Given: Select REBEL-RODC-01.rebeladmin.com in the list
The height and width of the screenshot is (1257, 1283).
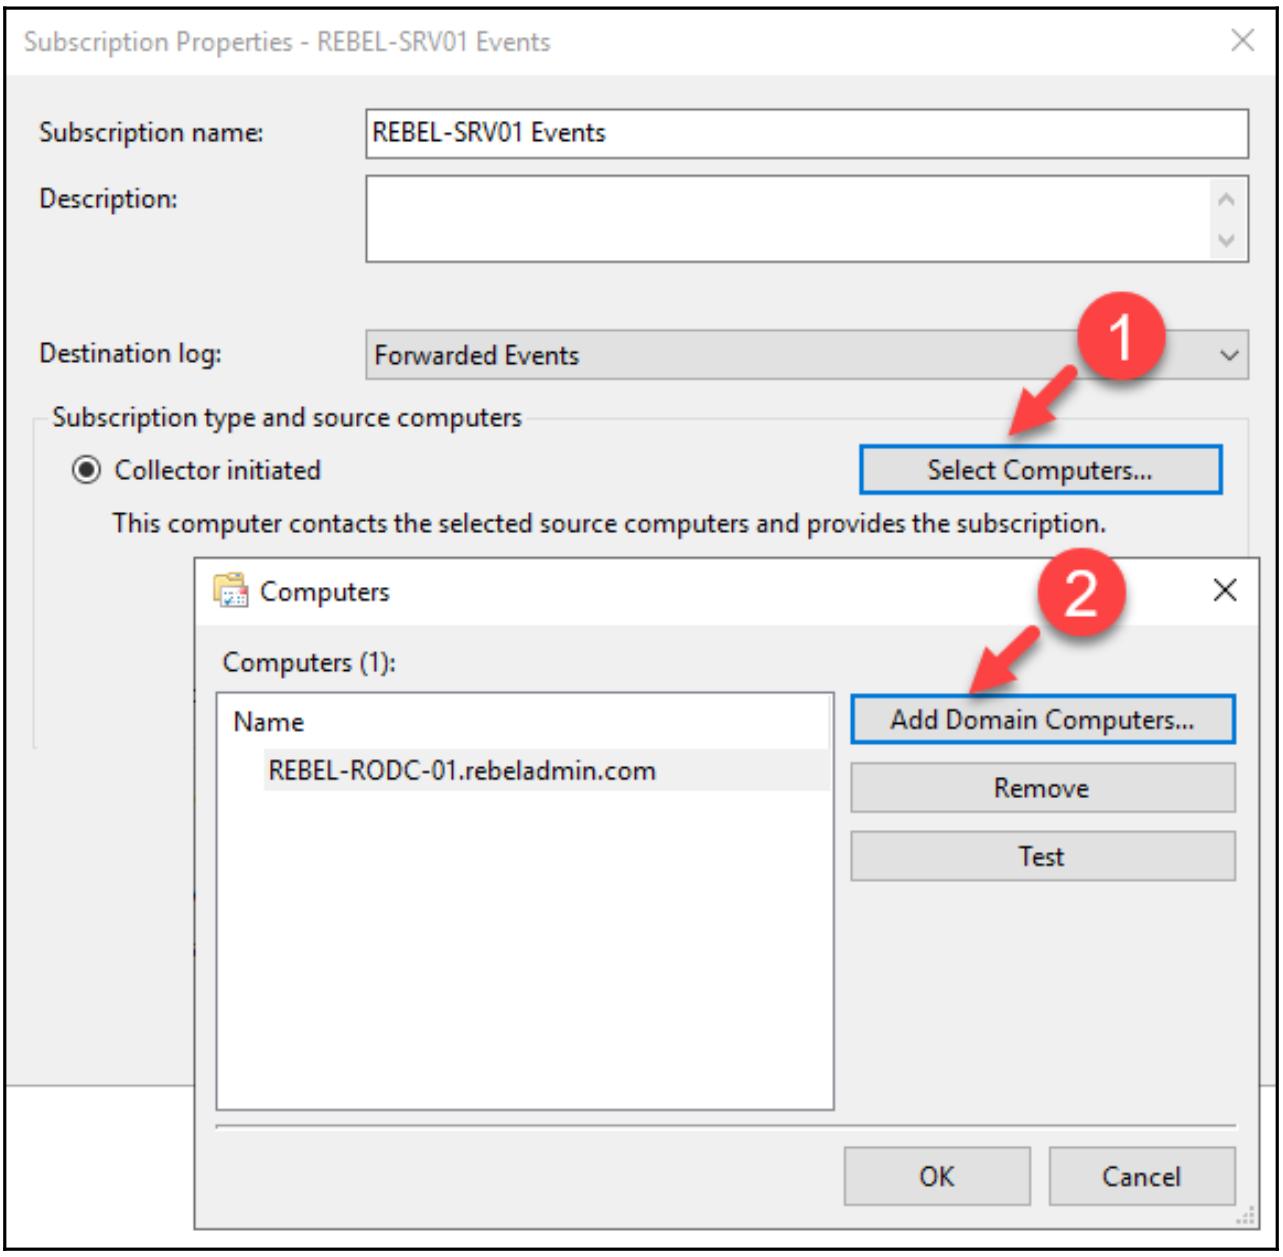Looking at the screenshot, I should coord(462,771).
